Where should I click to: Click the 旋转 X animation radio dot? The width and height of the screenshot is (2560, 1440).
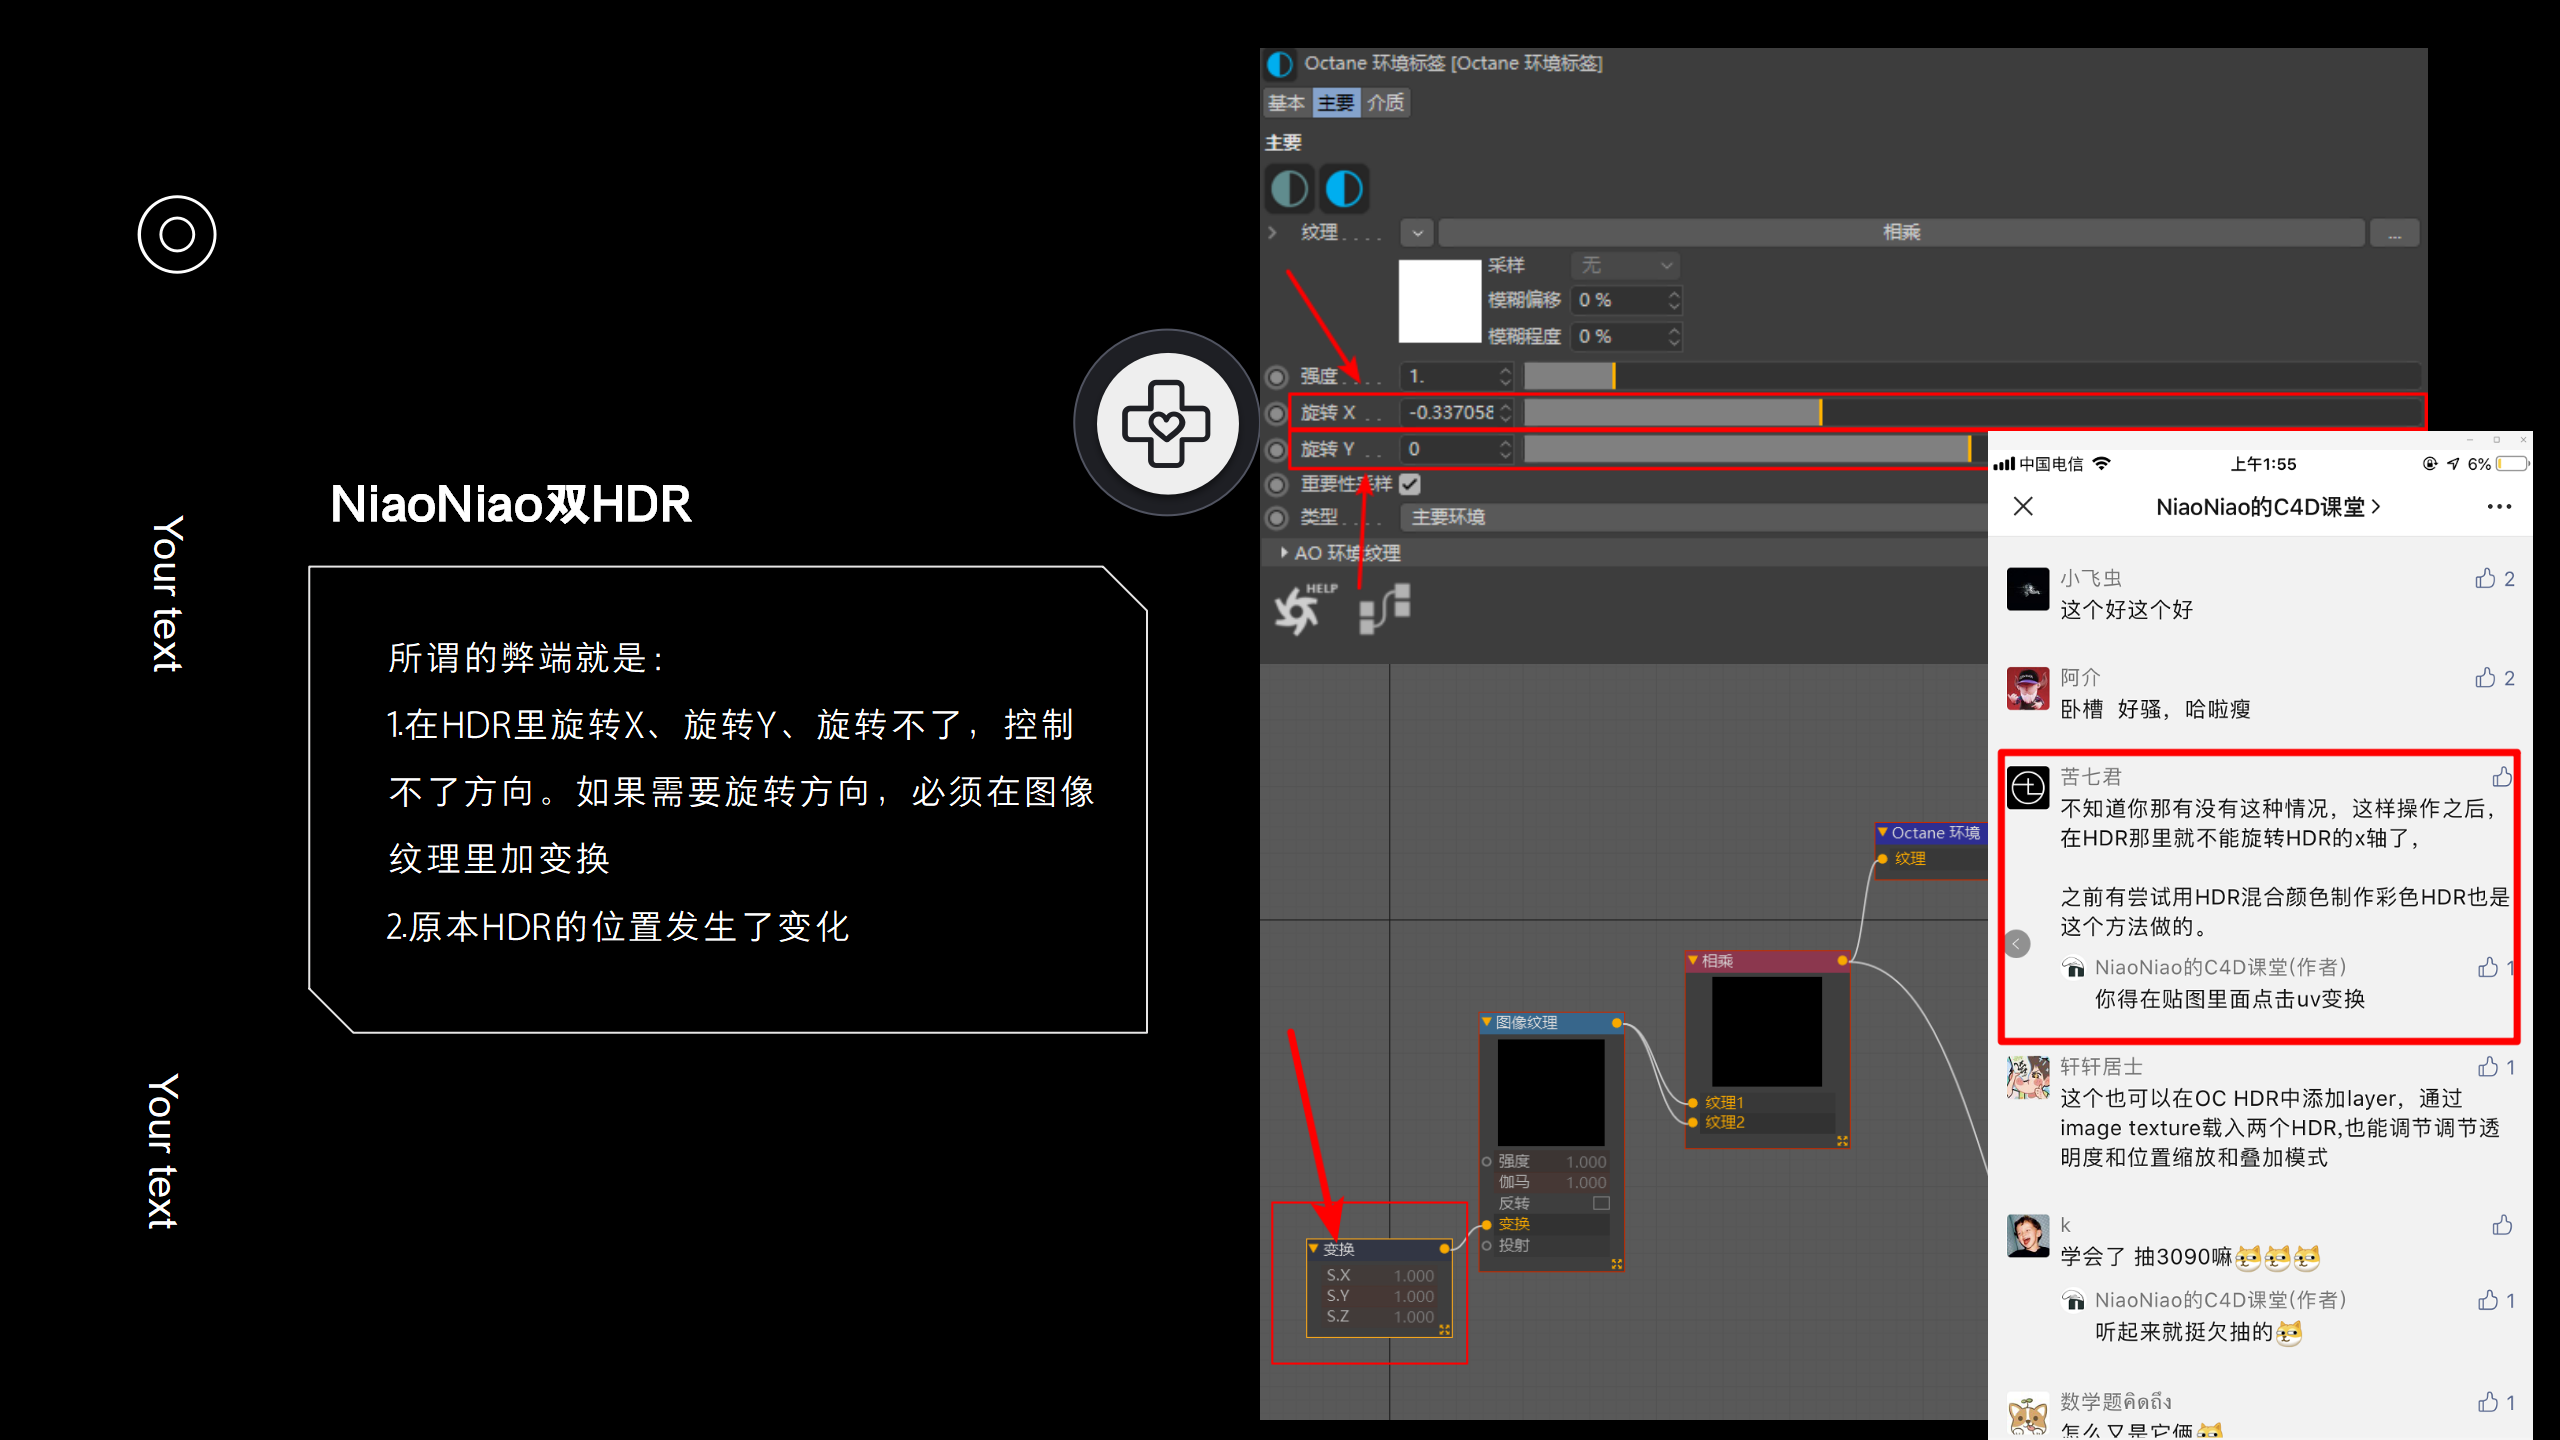pos(1276,413)
